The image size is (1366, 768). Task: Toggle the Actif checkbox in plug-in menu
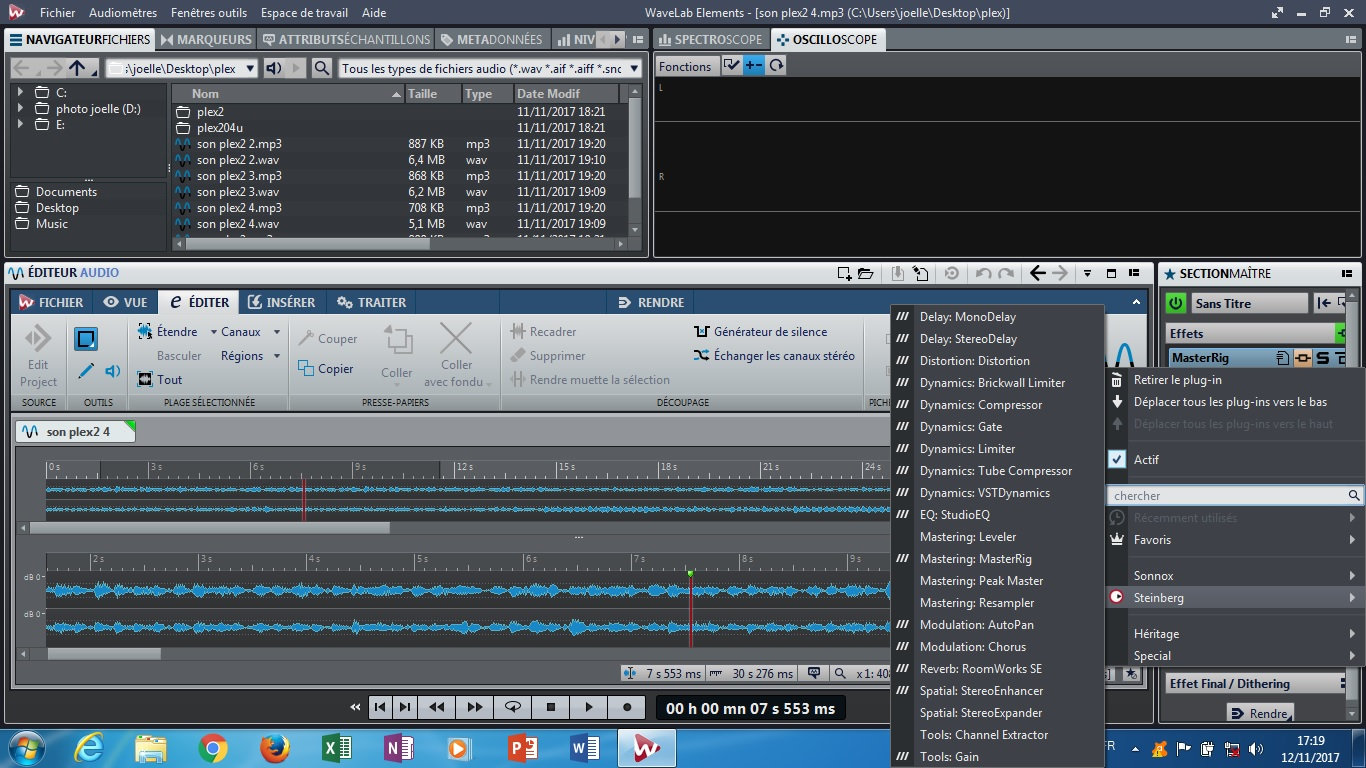1117,460
